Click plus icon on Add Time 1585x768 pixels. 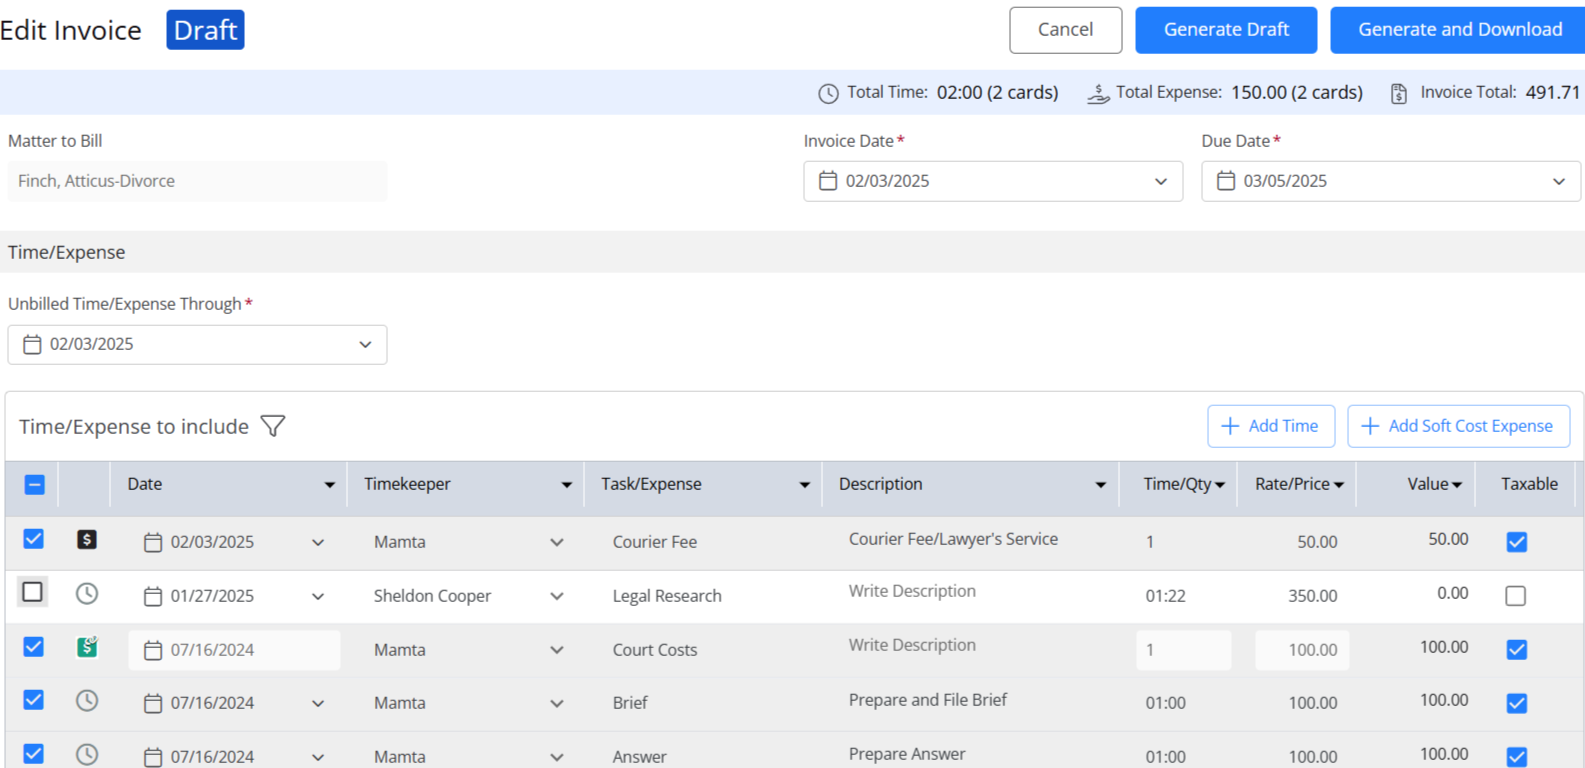1231,426
